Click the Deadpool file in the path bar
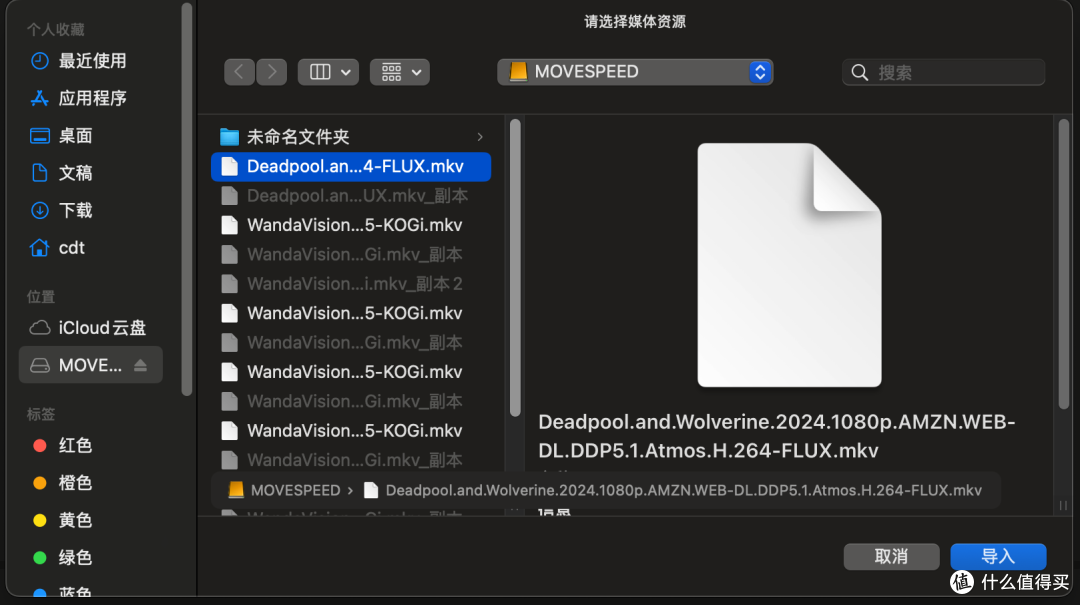 tap(673, 490)
